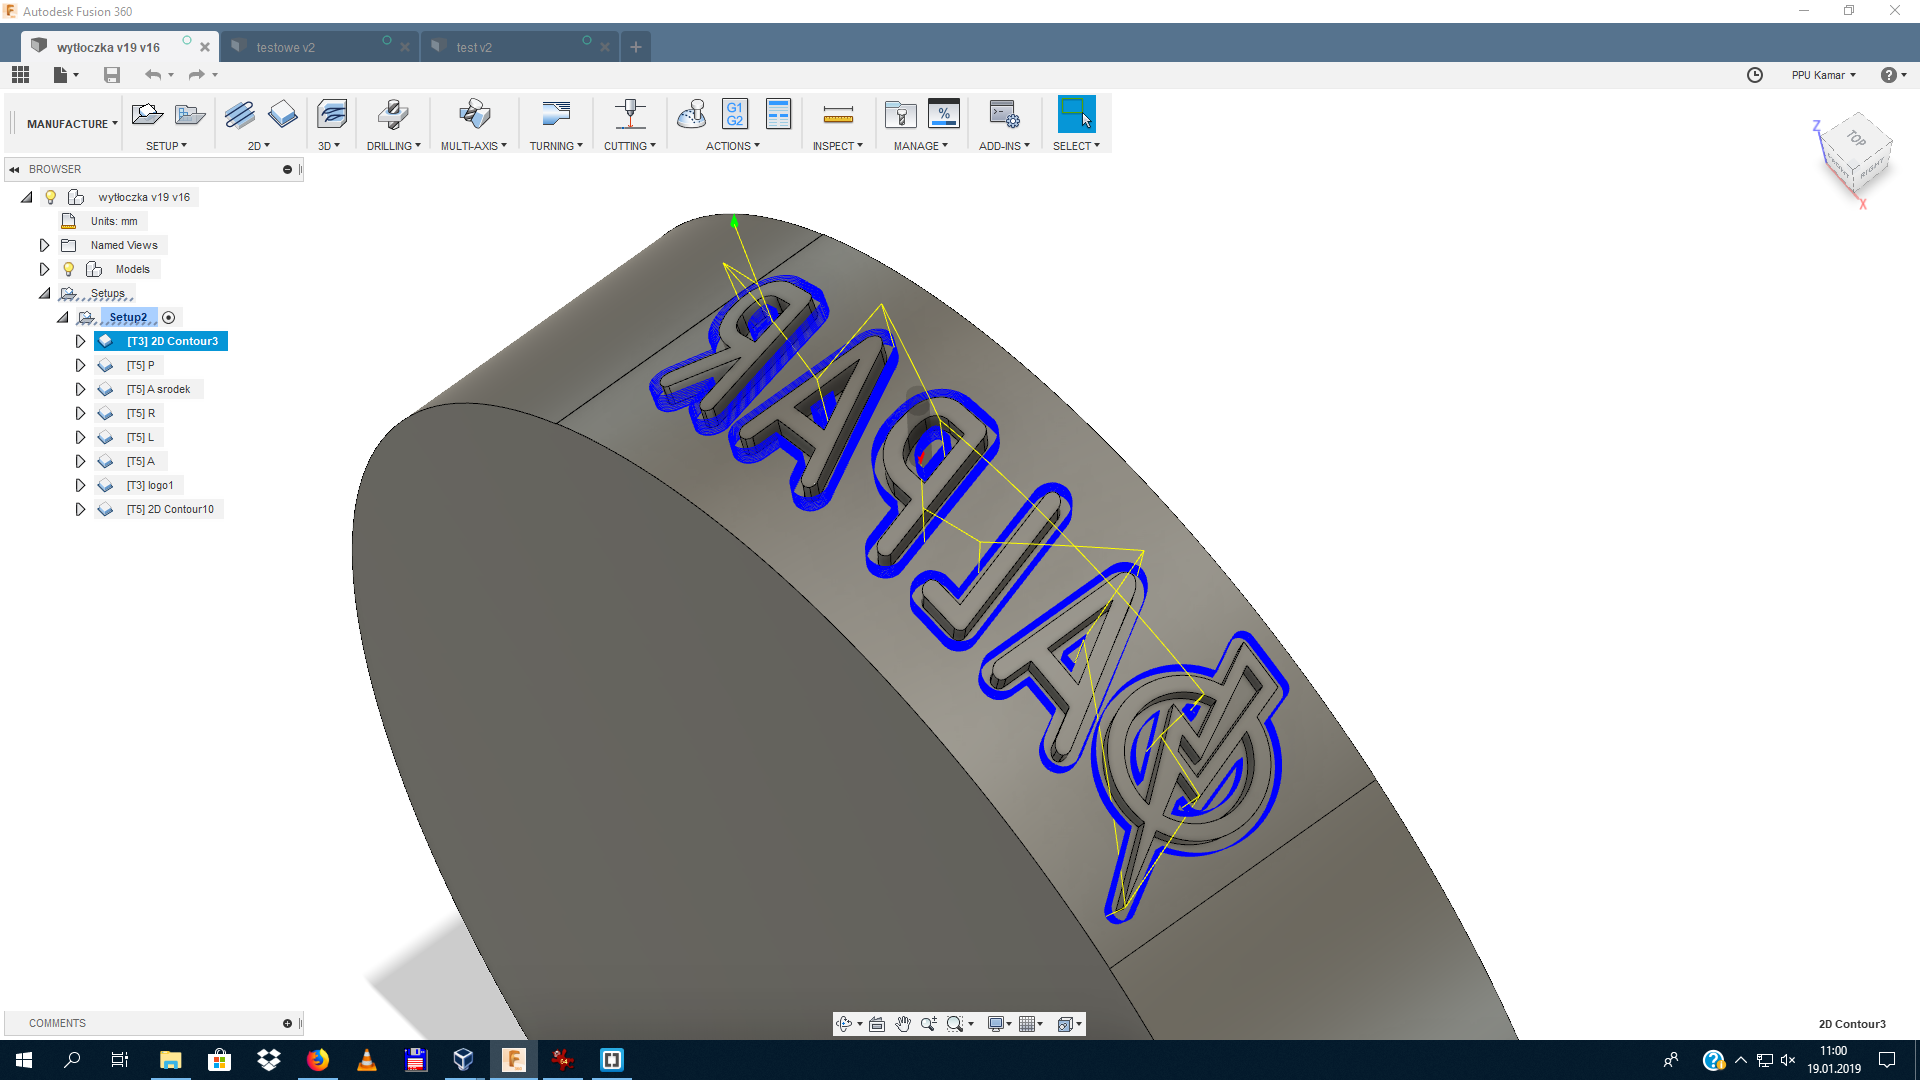Select the 2D pocket tool icon
Viewport: 1920px width, 1080px height.
pos(282,115)
